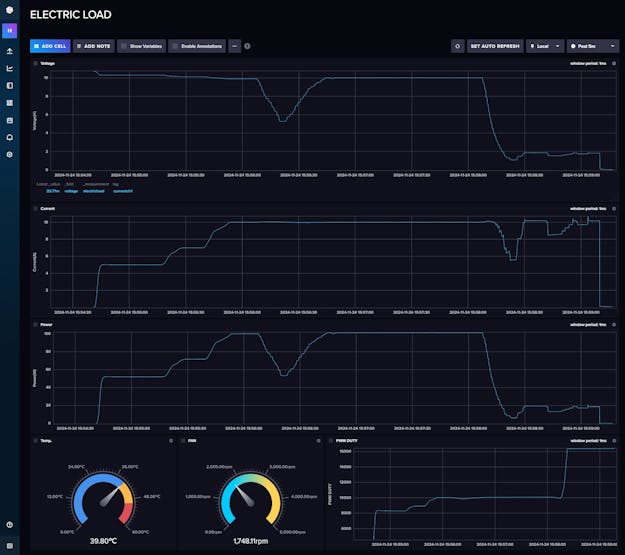
Task: Click the Add Note button
Action: coord(94,46)
